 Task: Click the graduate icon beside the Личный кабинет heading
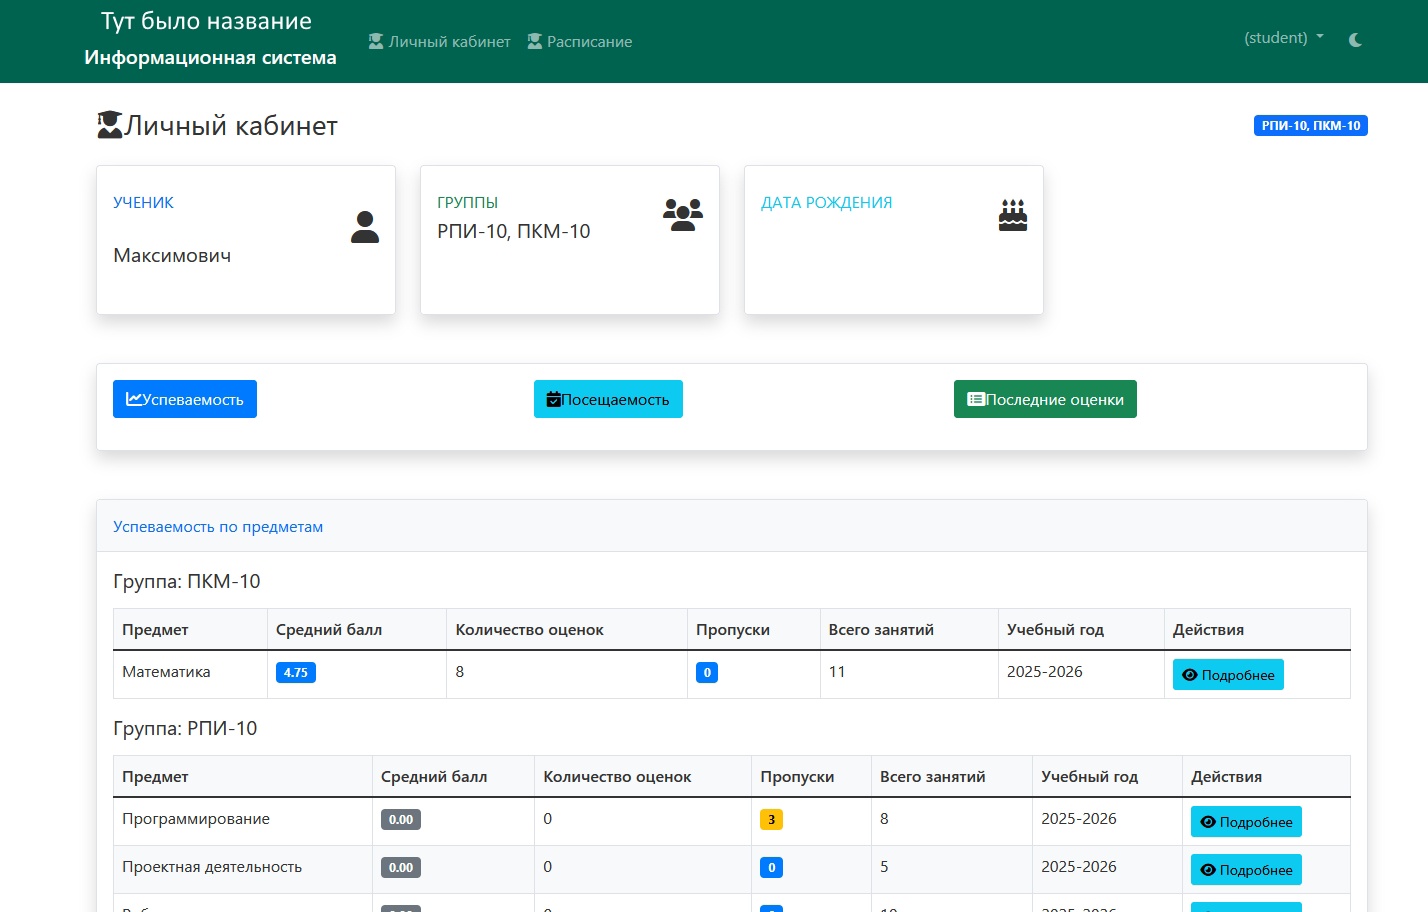[x=110, y=125]
